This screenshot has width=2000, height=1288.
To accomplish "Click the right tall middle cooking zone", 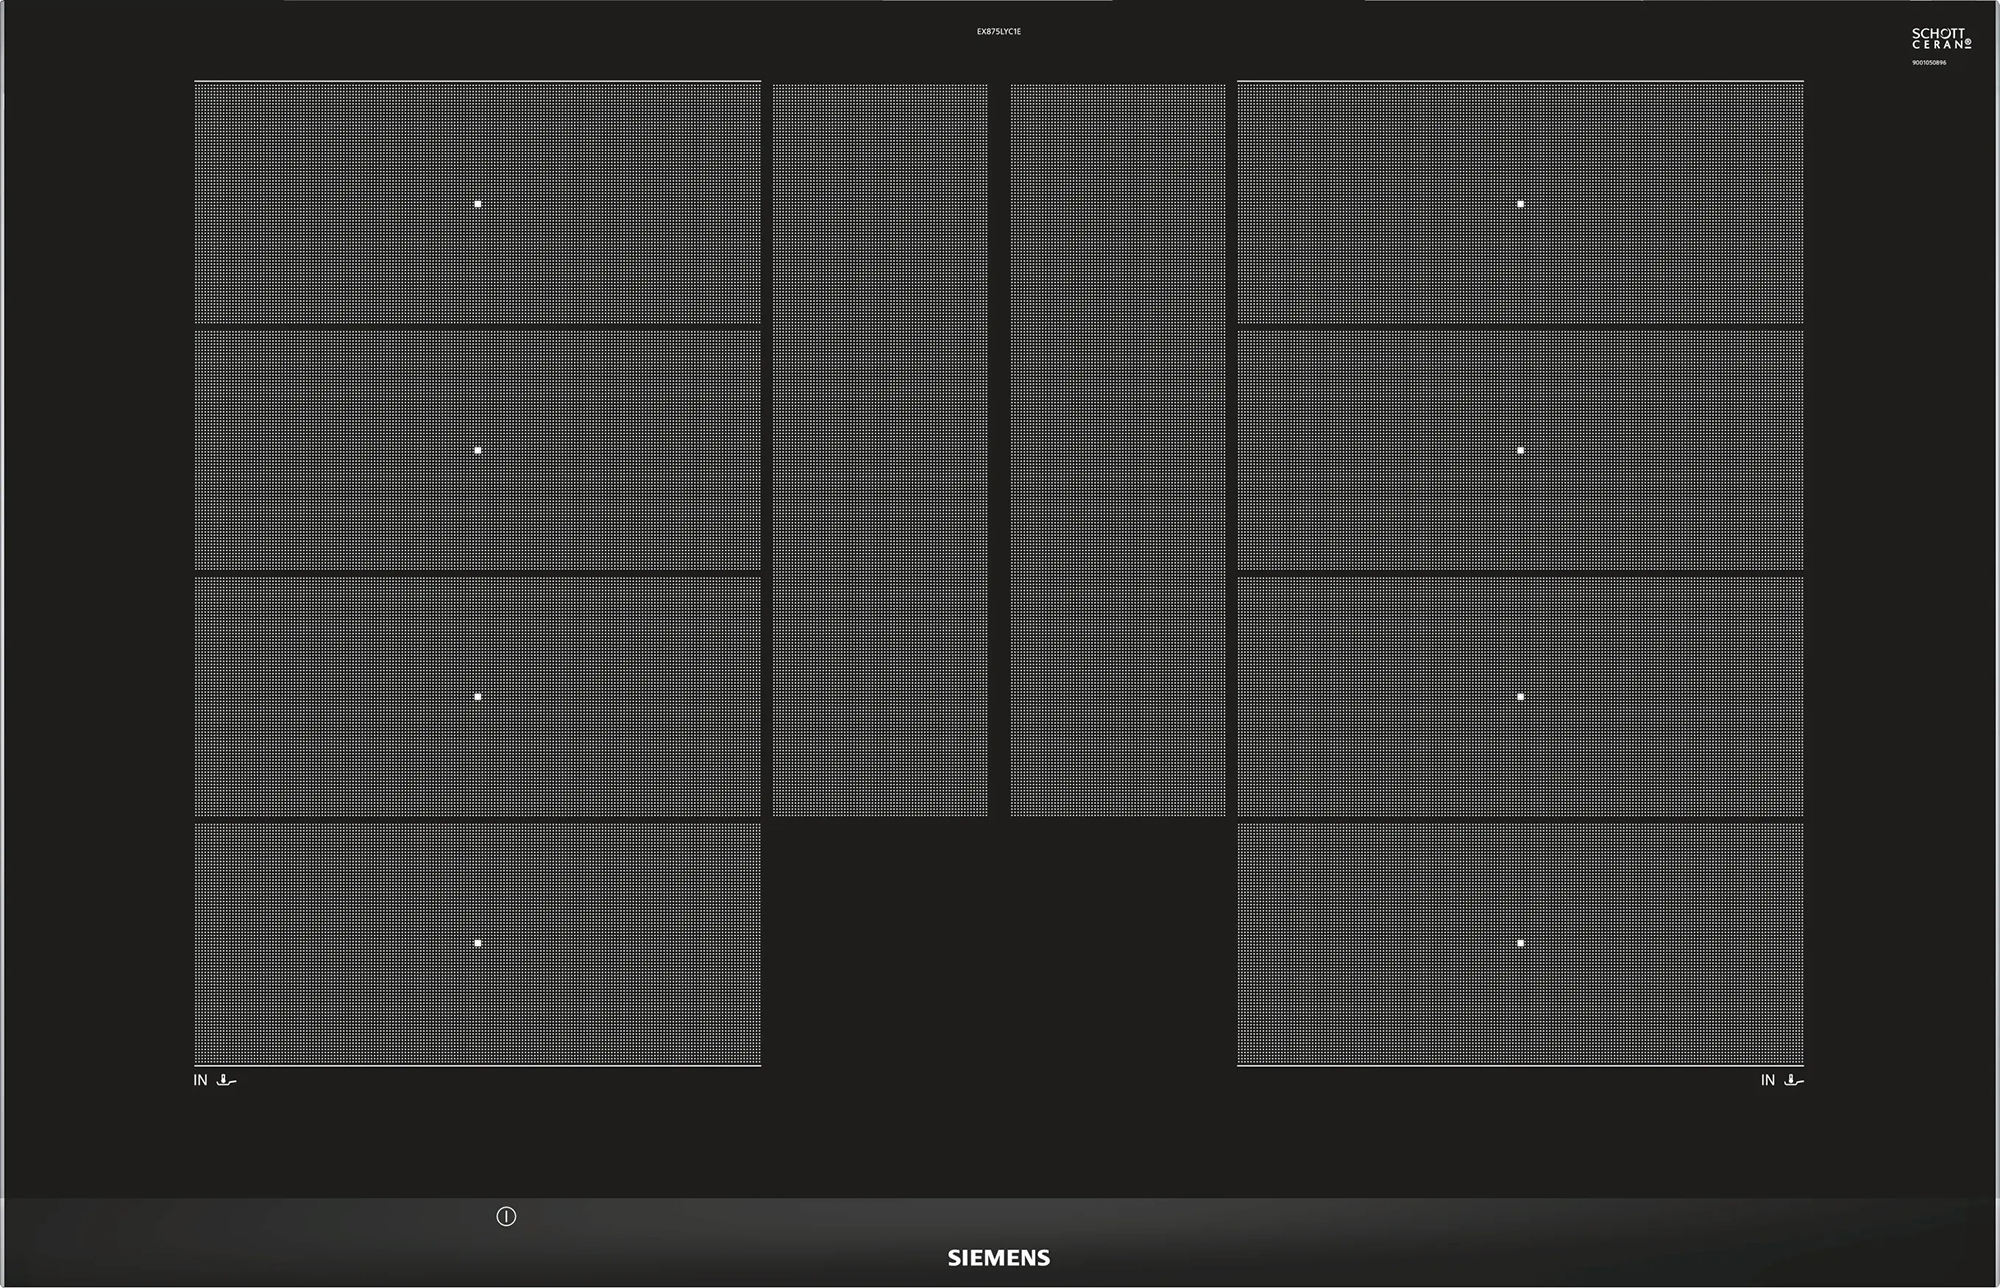I will click(x=1118, y=450).
